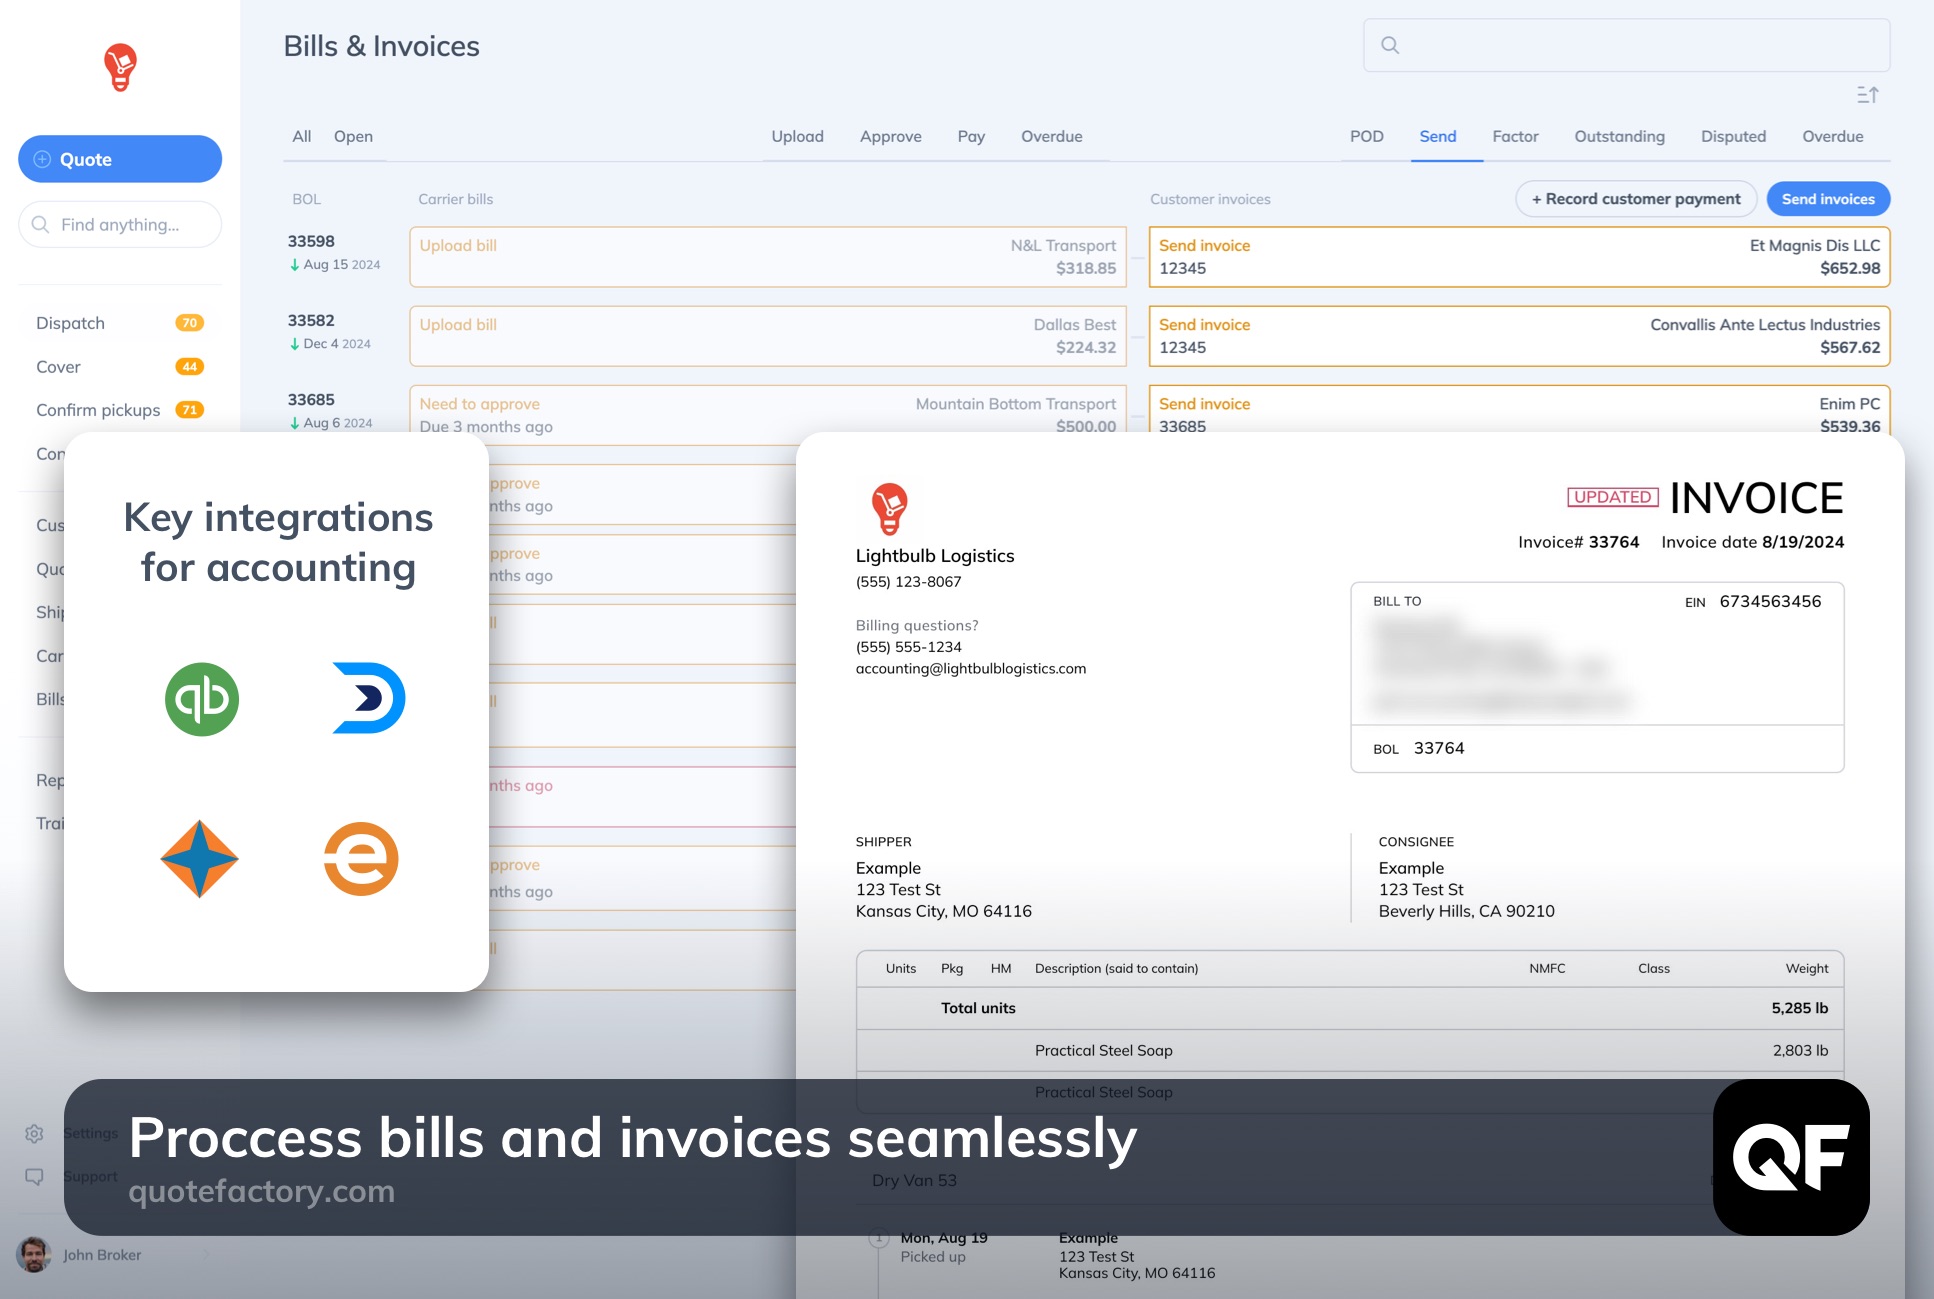Screen dimensions: 1934x1299
Task: Click Upload bill for Dallas Best
Action: coord(458,325)
